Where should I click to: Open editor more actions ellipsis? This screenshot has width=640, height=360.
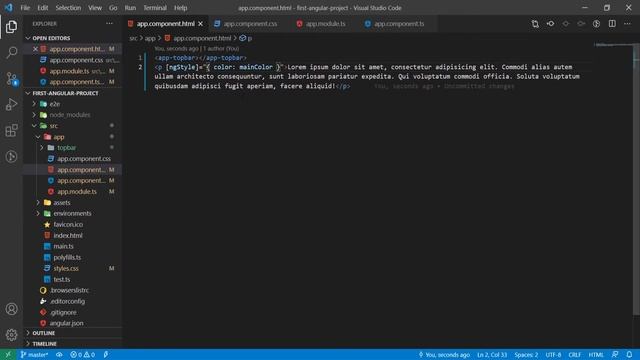(627, 24)
